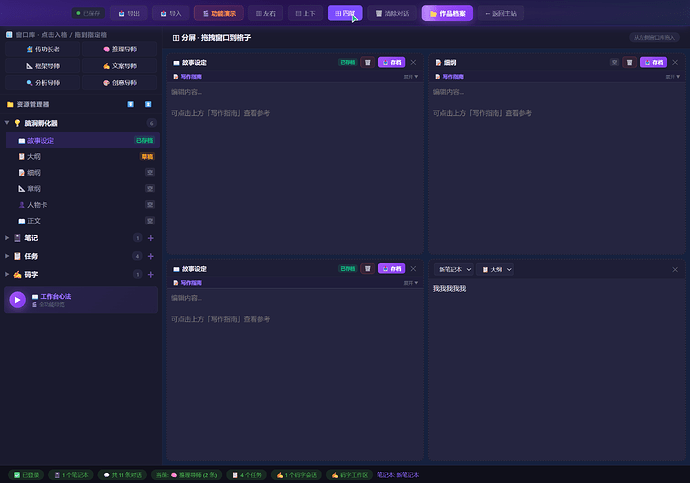Play the 工作台心法 guide
This screenshot has width=690, height=483.
pyautogui.click(x=18, y=300)
